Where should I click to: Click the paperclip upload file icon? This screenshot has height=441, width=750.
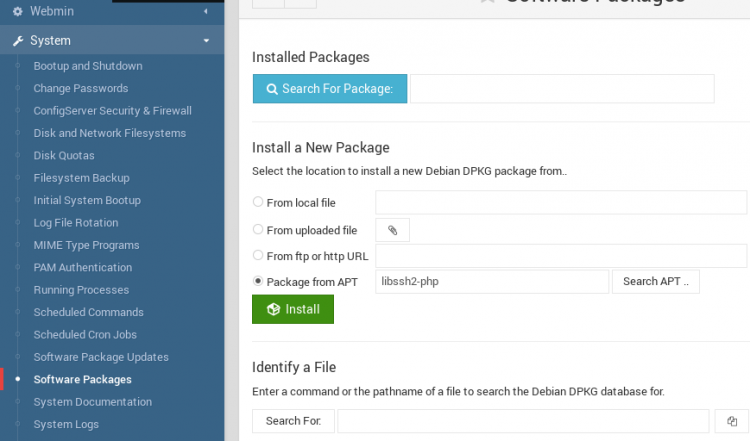coord(392,230)
